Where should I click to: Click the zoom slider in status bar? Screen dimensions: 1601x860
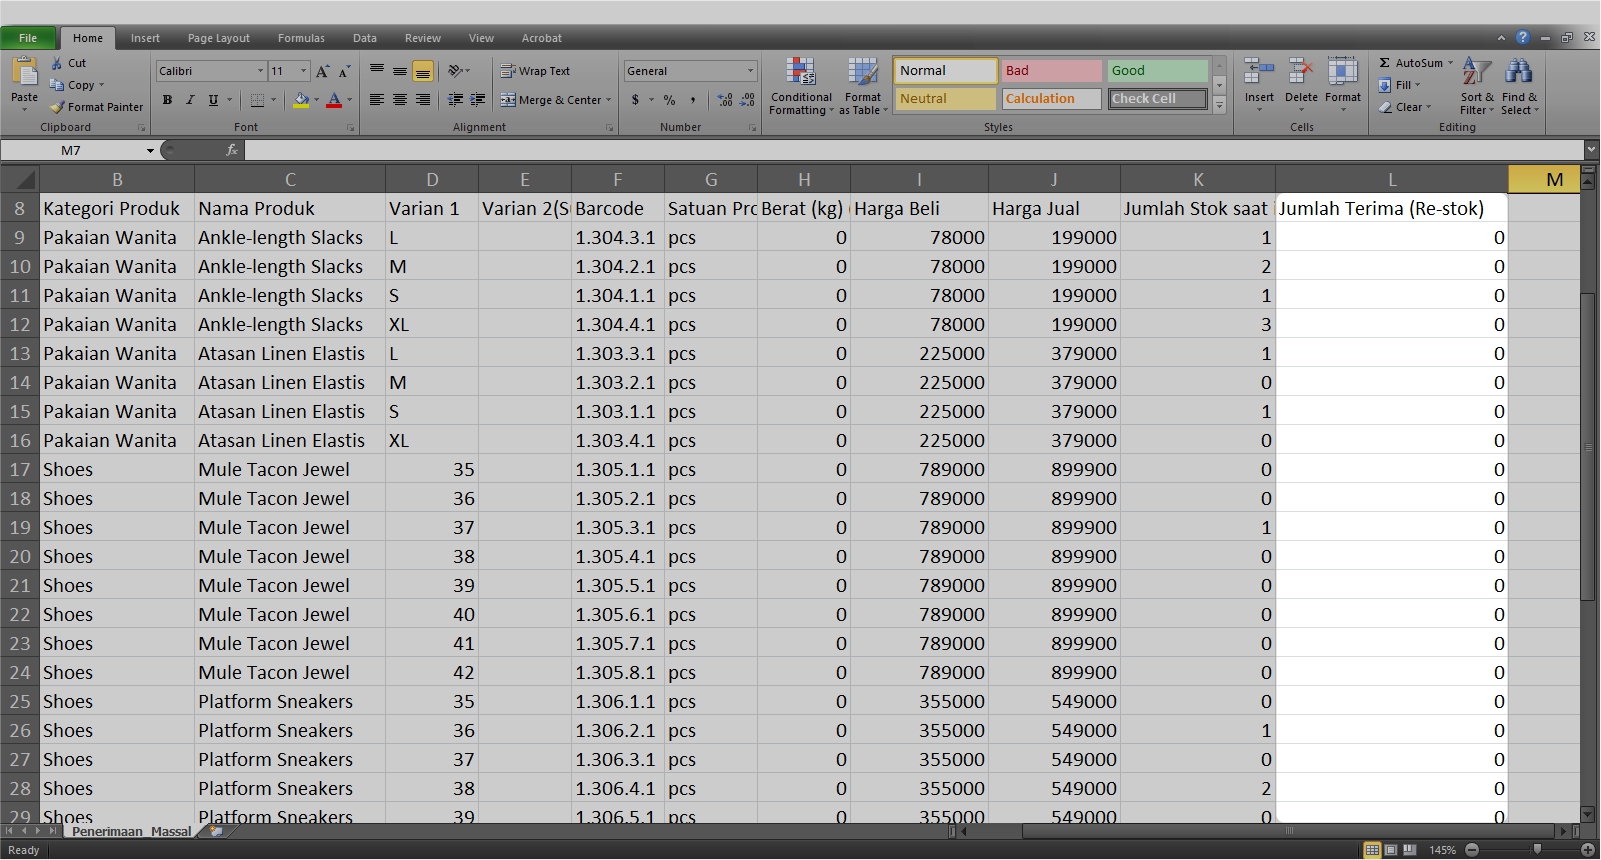(1537, 850)
